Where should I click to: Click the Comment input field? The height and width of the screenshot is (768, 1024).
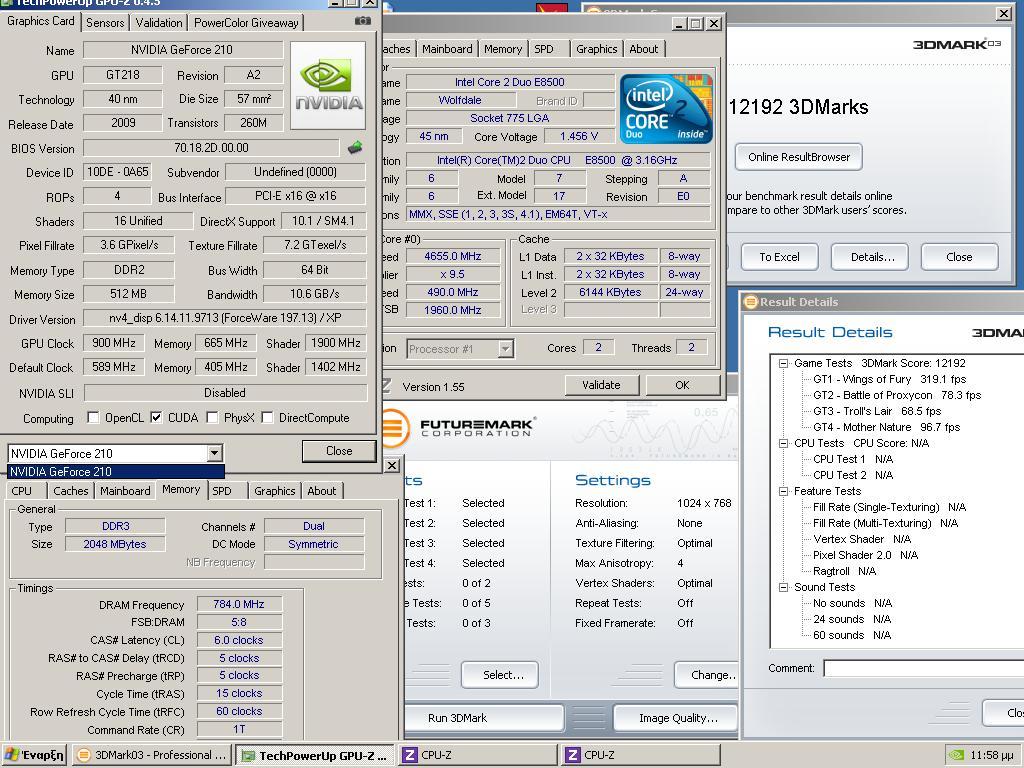[x=923, y=668]
